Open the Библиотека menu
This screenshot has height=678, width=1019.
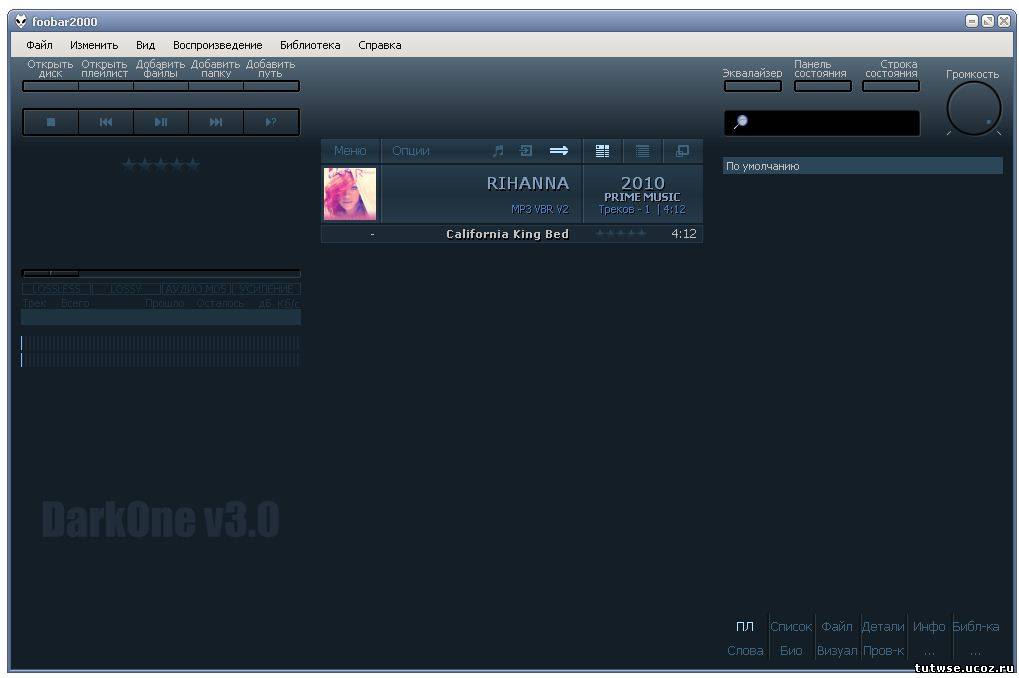point(310,45)
